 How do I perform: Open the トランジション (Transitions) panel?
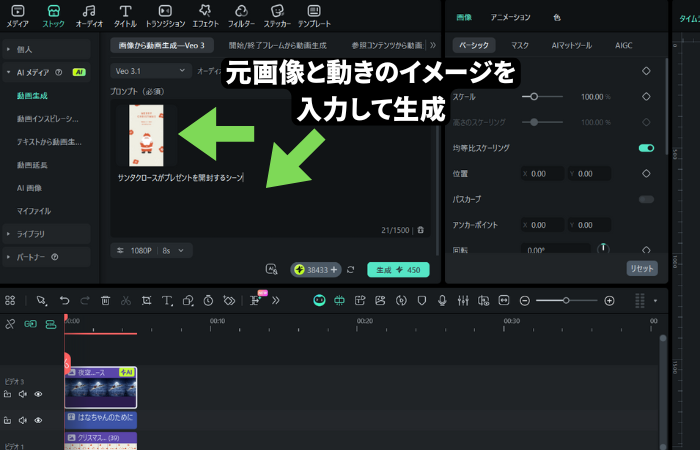point(165,16)
